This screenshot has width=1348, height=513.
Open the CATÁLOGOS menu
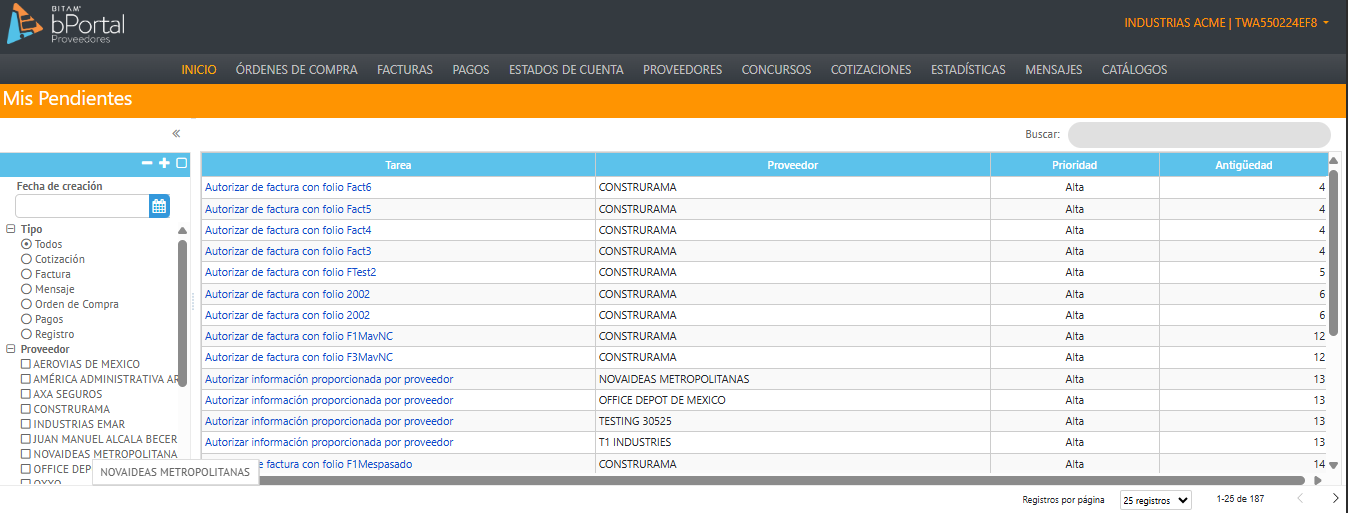pos(1134,70)
